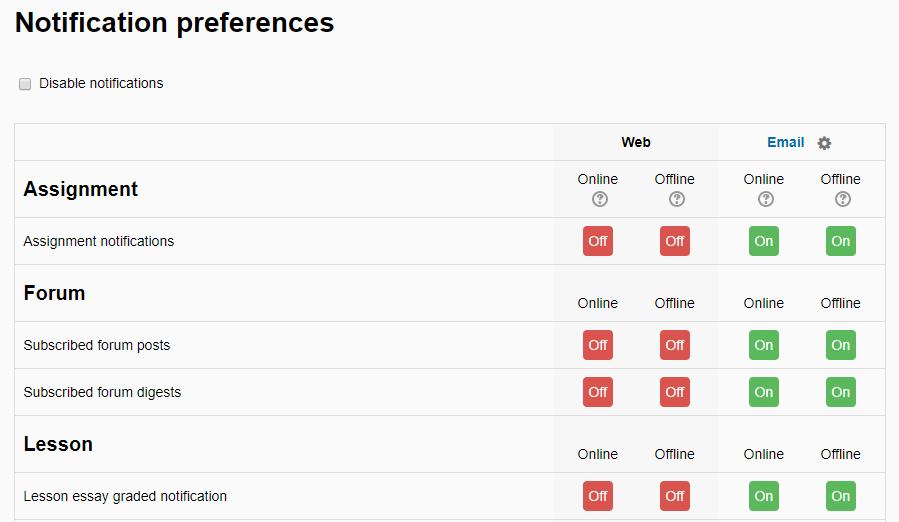Image resolution: width=899 pixels, height=522 pixels.
Task: Turn off Assignment notifications Email Online
Action: pos(764,241)
